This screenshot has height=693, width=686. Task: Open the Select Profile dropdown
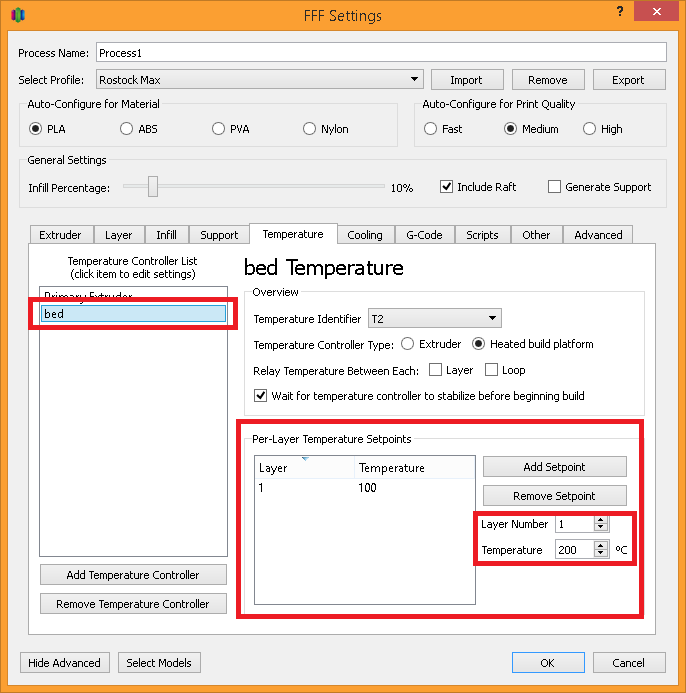260,80
